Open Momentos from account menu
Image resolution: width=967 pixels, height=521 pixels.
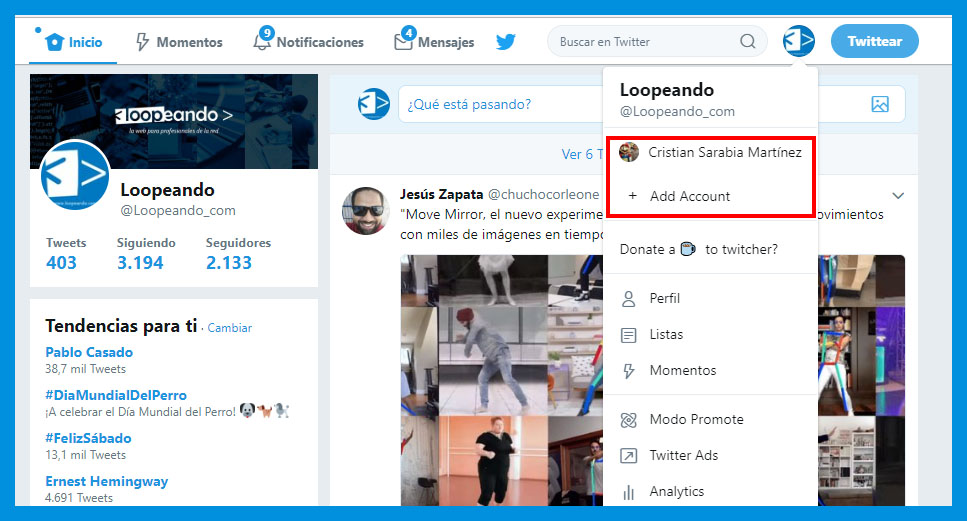pyautogui.click(x=710, y=371)
